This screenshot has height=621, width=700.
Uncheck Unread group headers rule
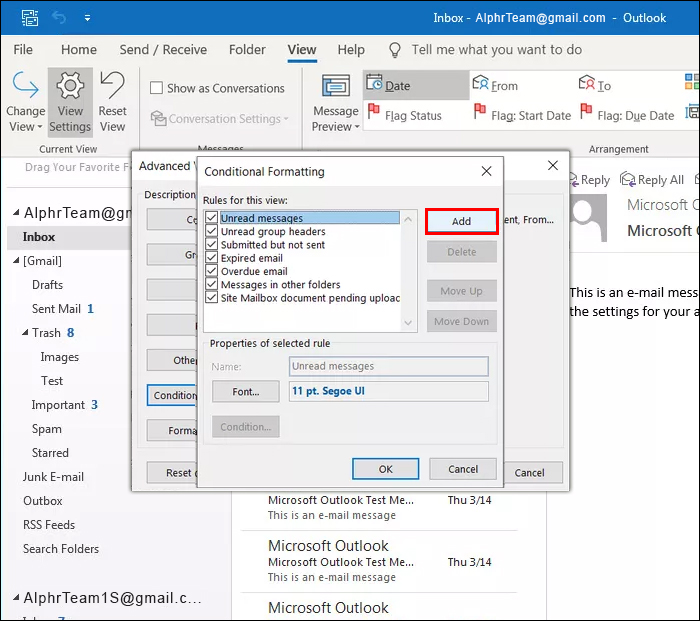[x=212, y=231]
